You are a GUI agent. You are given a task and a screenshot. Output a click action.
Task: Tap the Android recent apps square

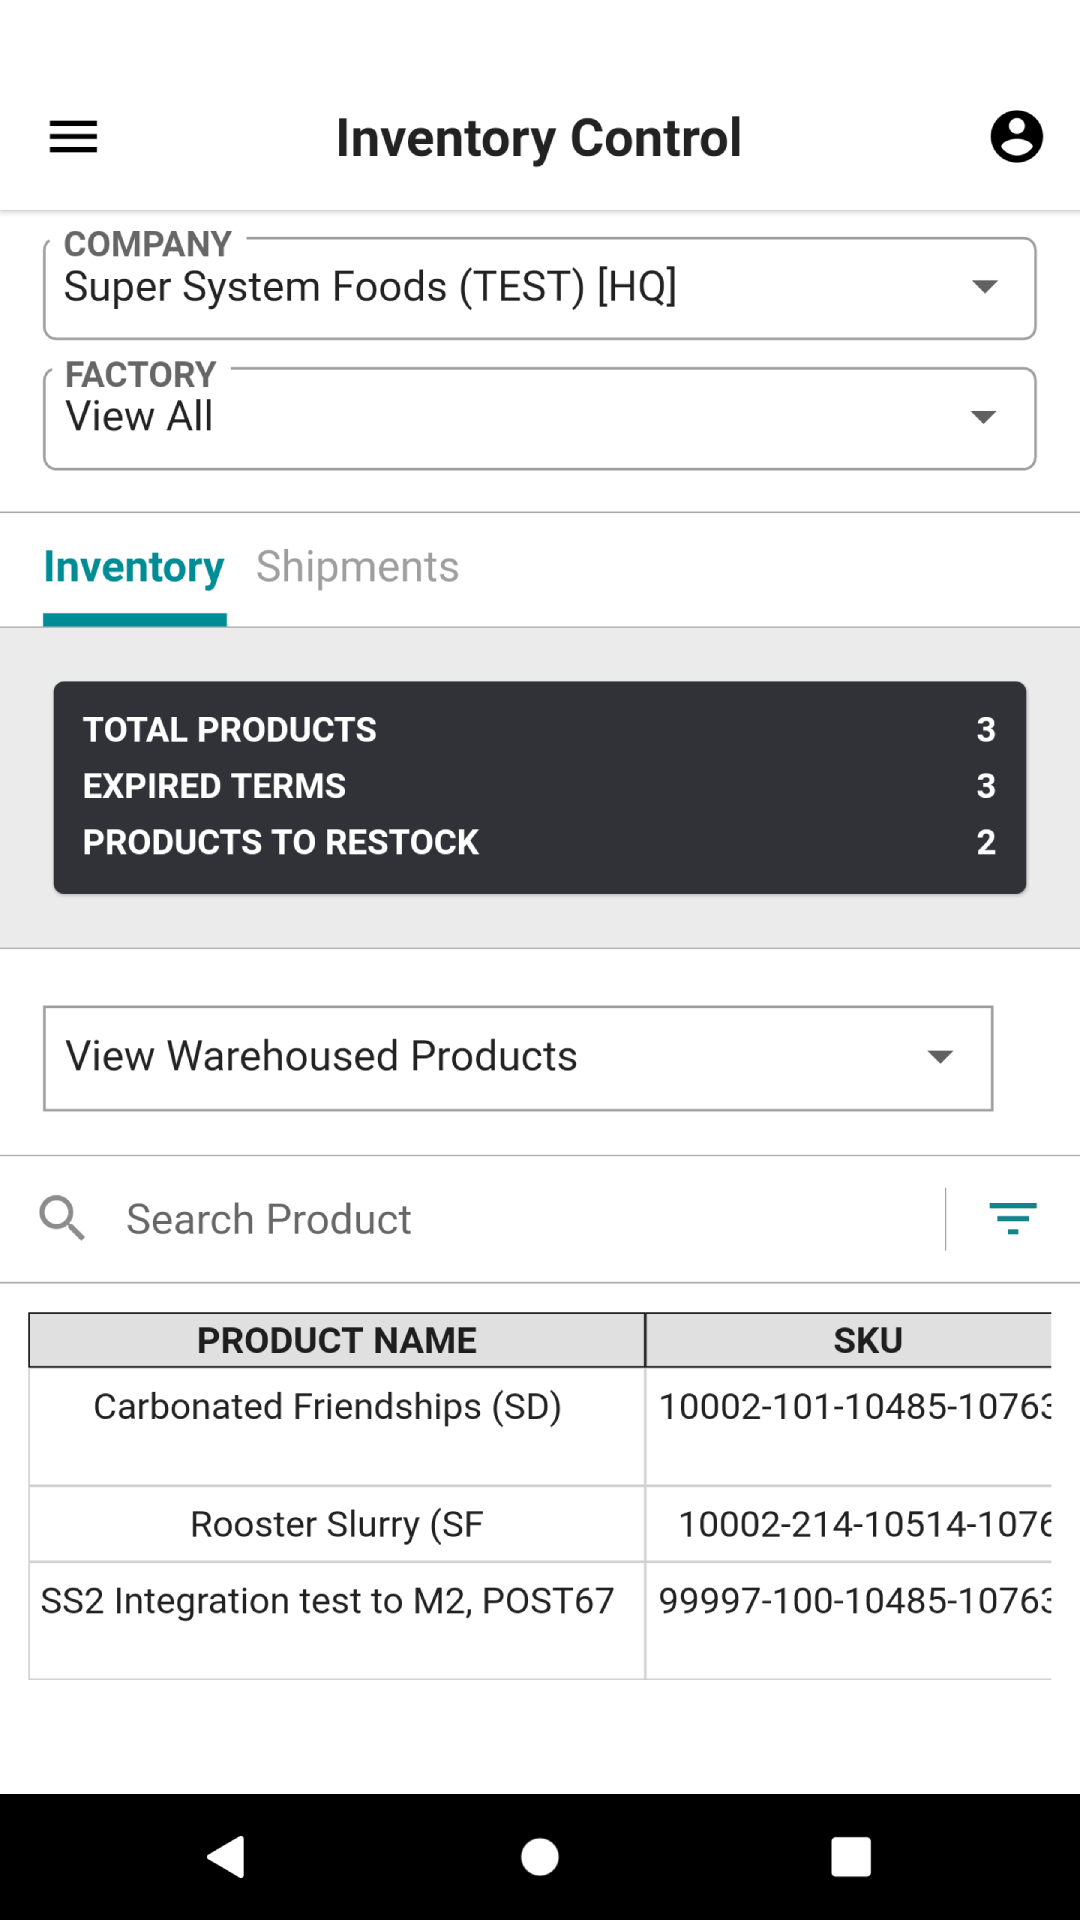851,1857
